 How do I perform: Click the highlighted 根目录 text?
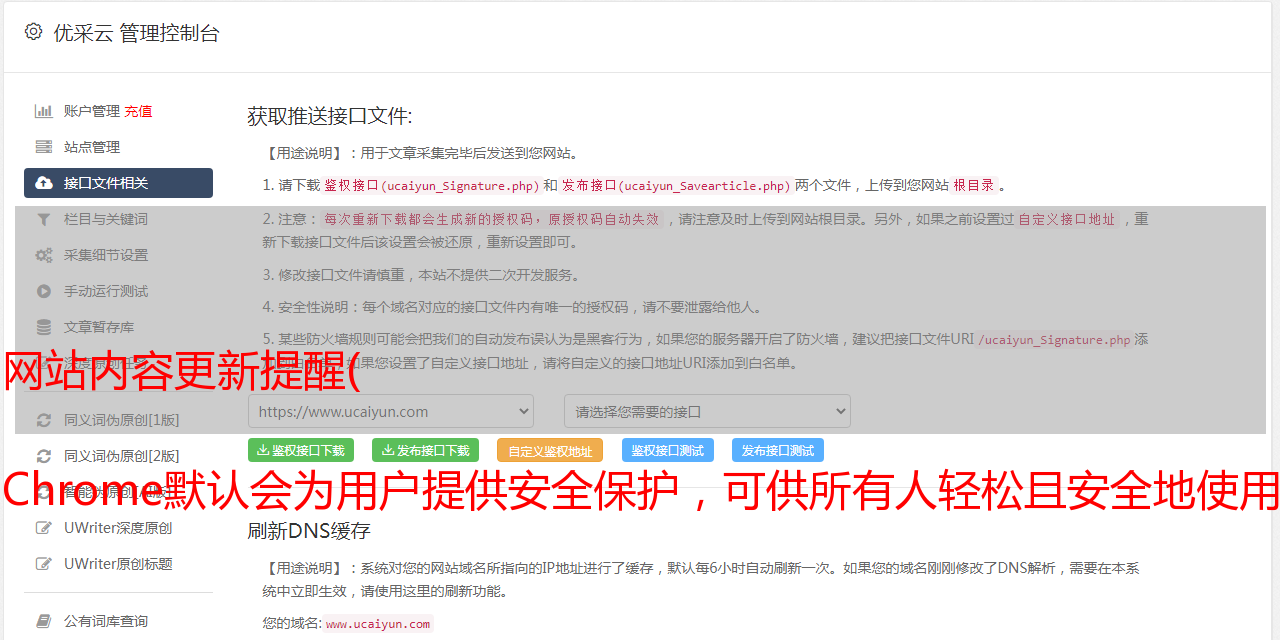974,185
